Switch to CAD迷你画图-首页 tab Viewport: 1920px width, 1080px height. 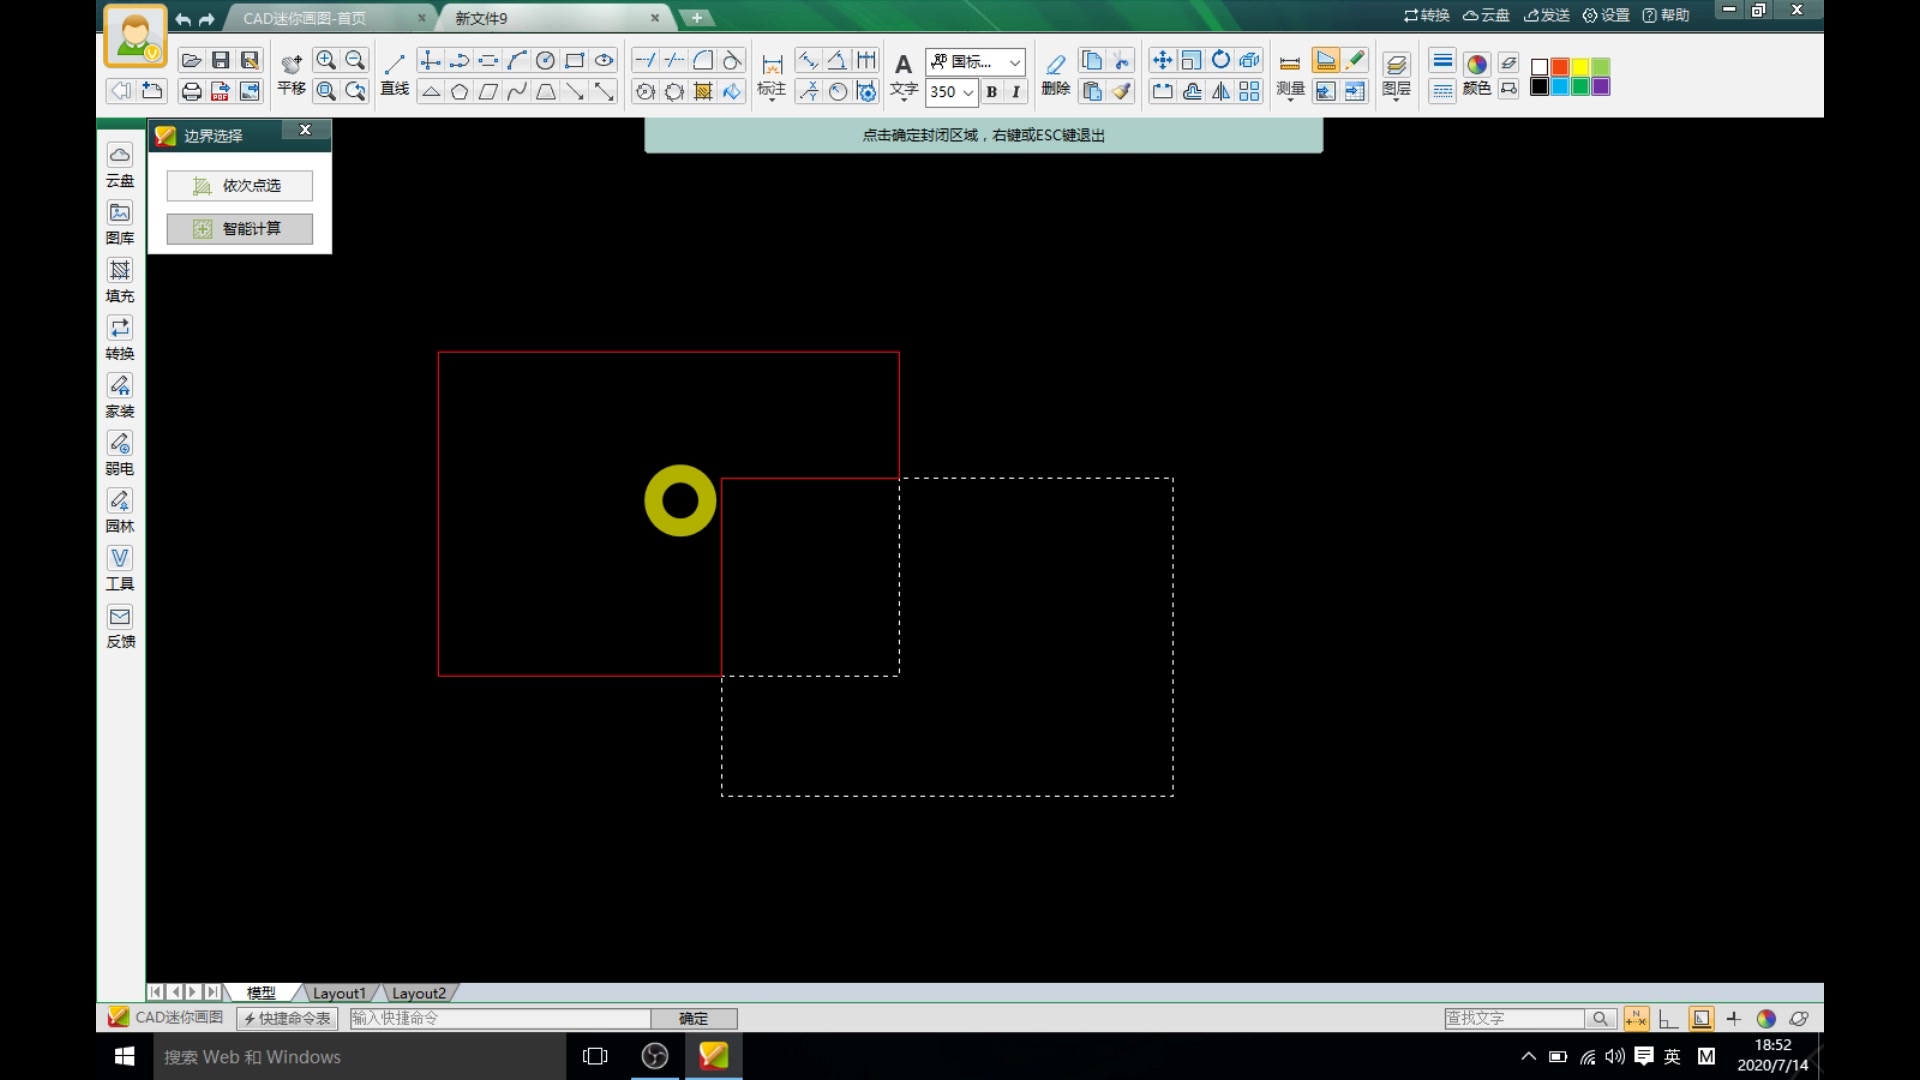305,18
